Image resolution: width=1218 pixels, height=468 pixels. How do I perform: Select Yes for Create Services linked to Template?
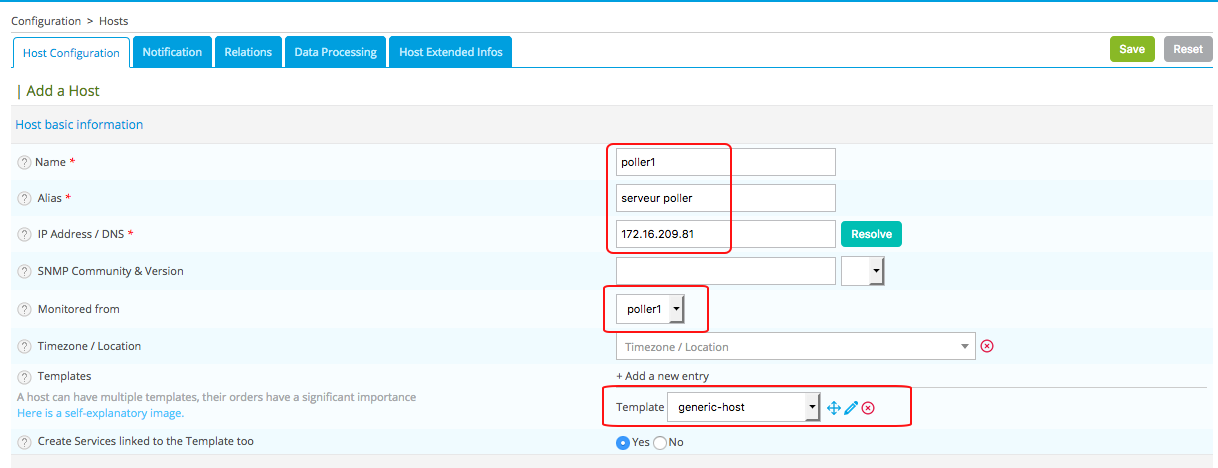pos(623,442)
